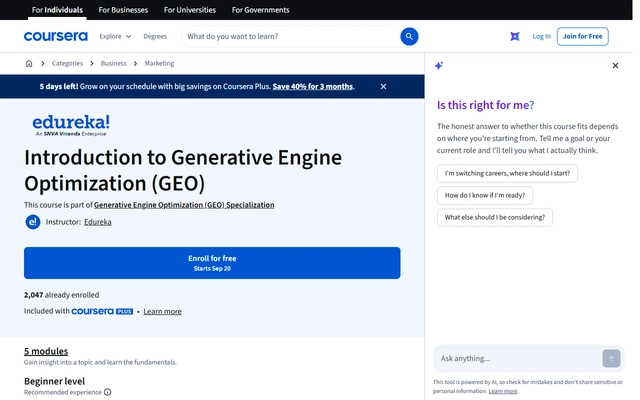Open the Degrees menu item
The image size is (640, 400).
pyautogui.click(x=155, y=36)
